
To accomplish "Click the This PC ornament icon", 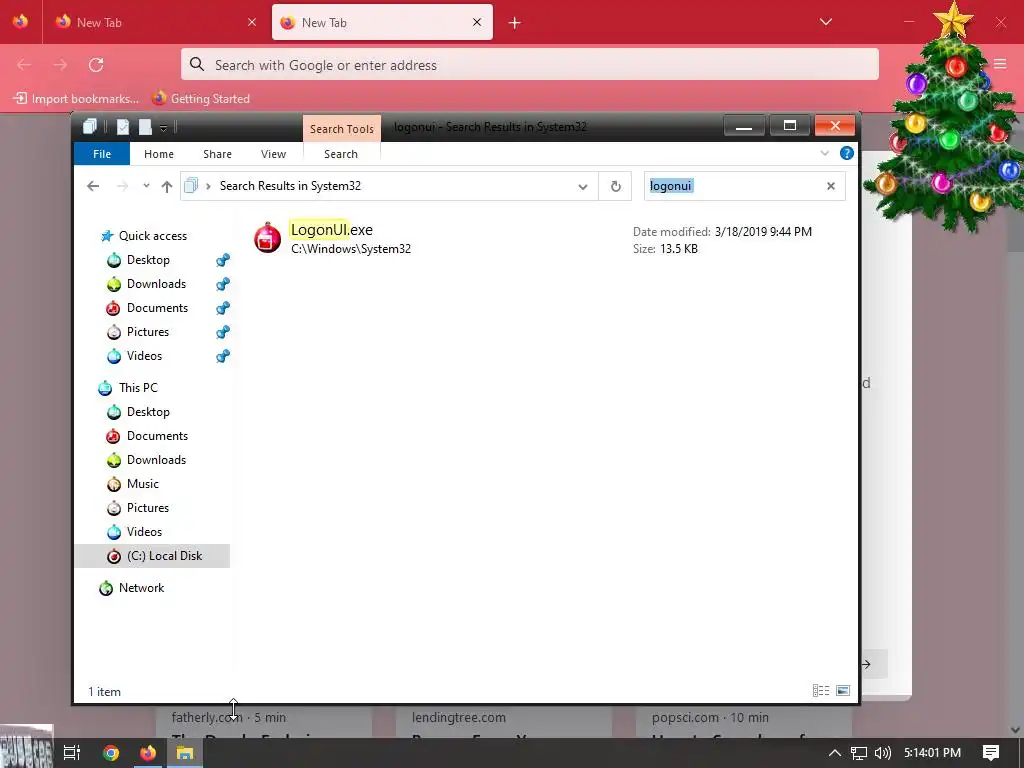I will pos(105,388).
